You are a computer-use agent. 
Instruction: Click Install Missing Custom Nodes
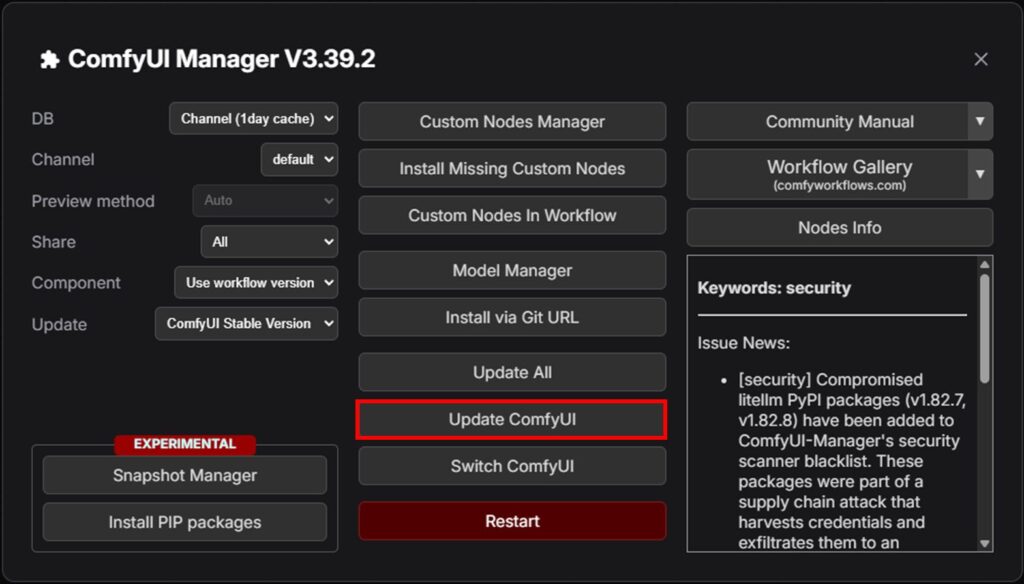point(512,168)
